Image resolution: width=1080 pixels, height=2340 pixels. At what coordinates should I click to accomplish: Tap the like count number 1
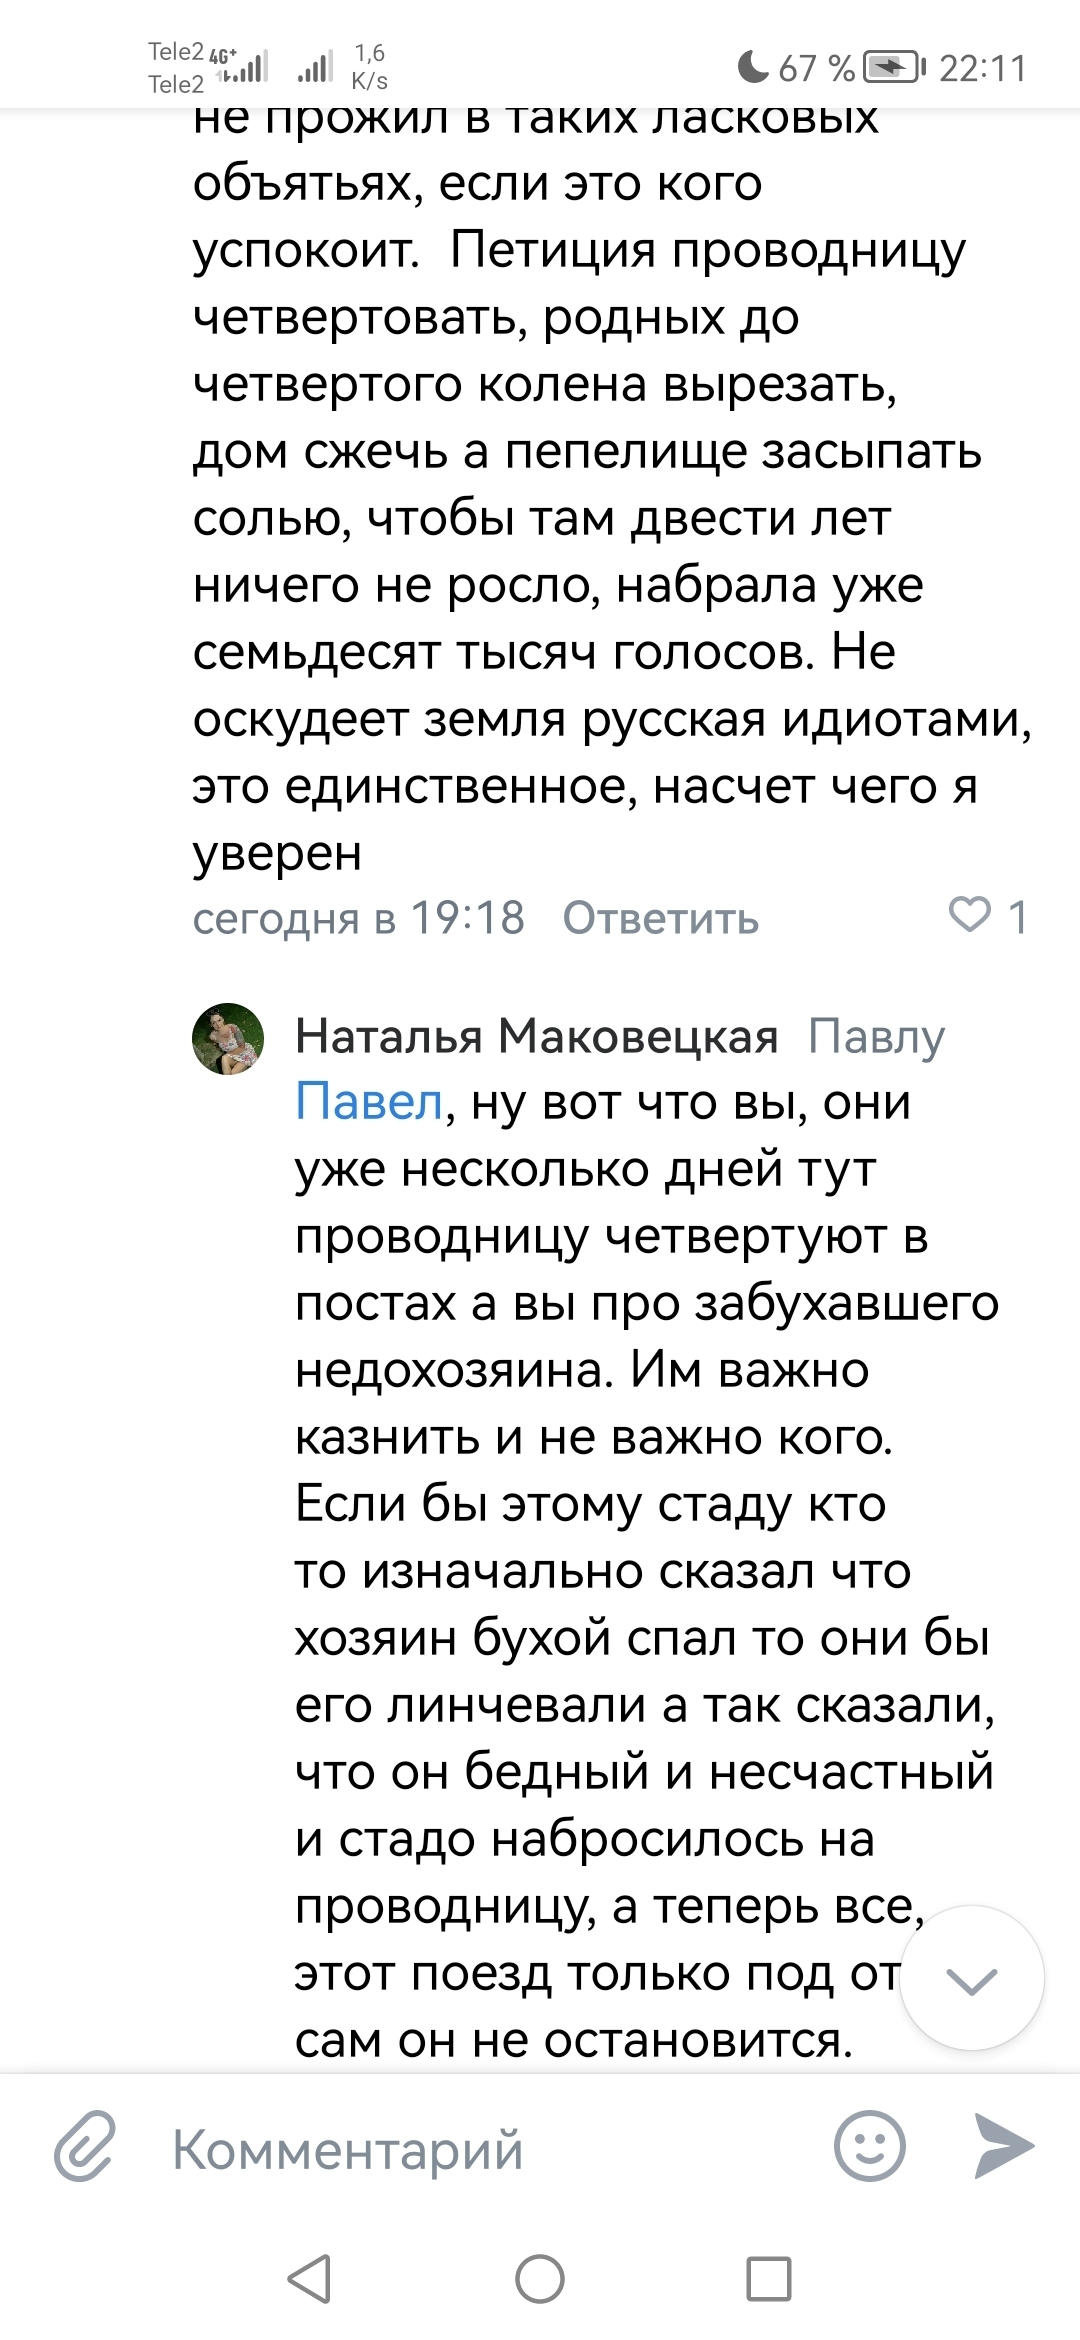[x=1017, y=917]
